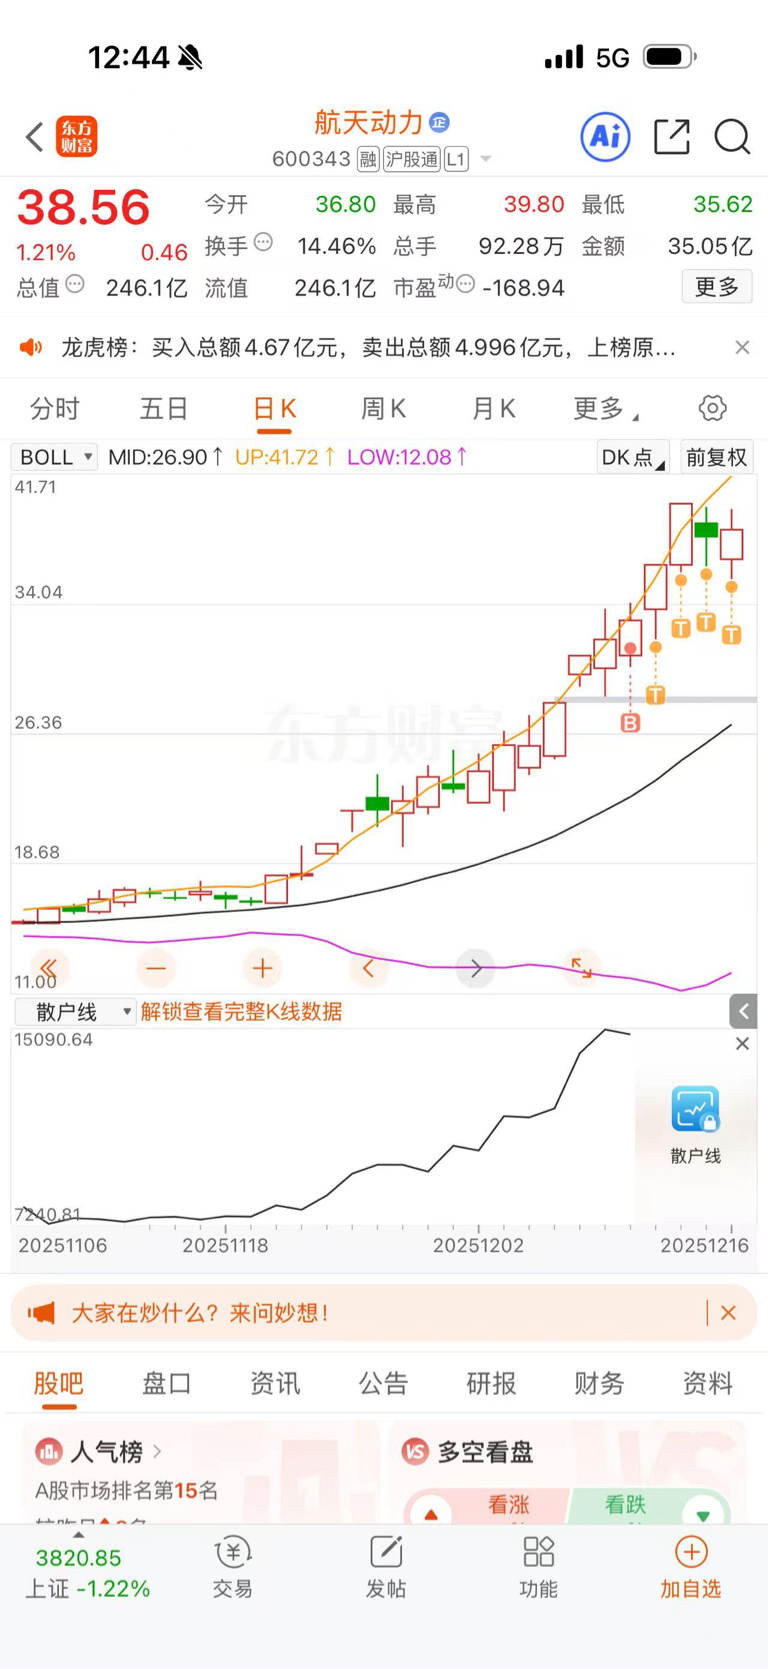The width and height of the screenshot is (768, 1669).
Task: Switch to 分时 chart tab
Action: [55, 408]
